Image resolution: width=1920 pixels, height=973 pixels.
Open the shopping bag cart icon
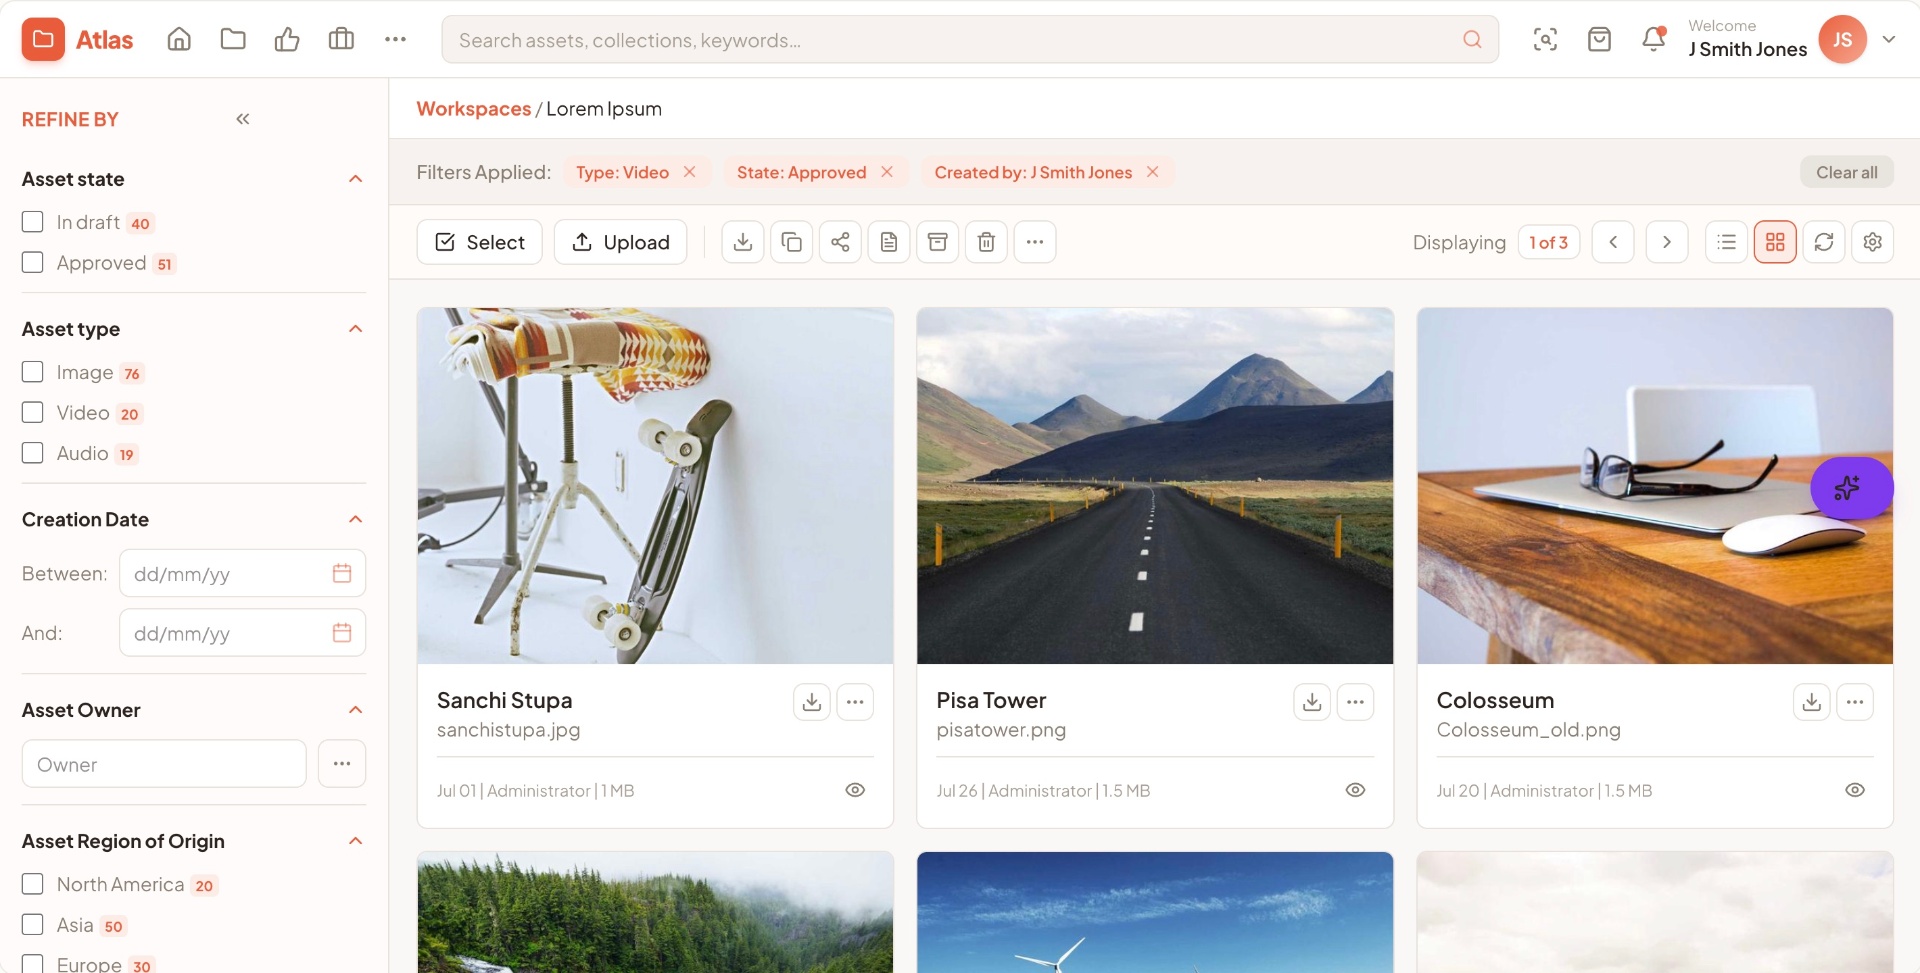tap(1599, 40)
